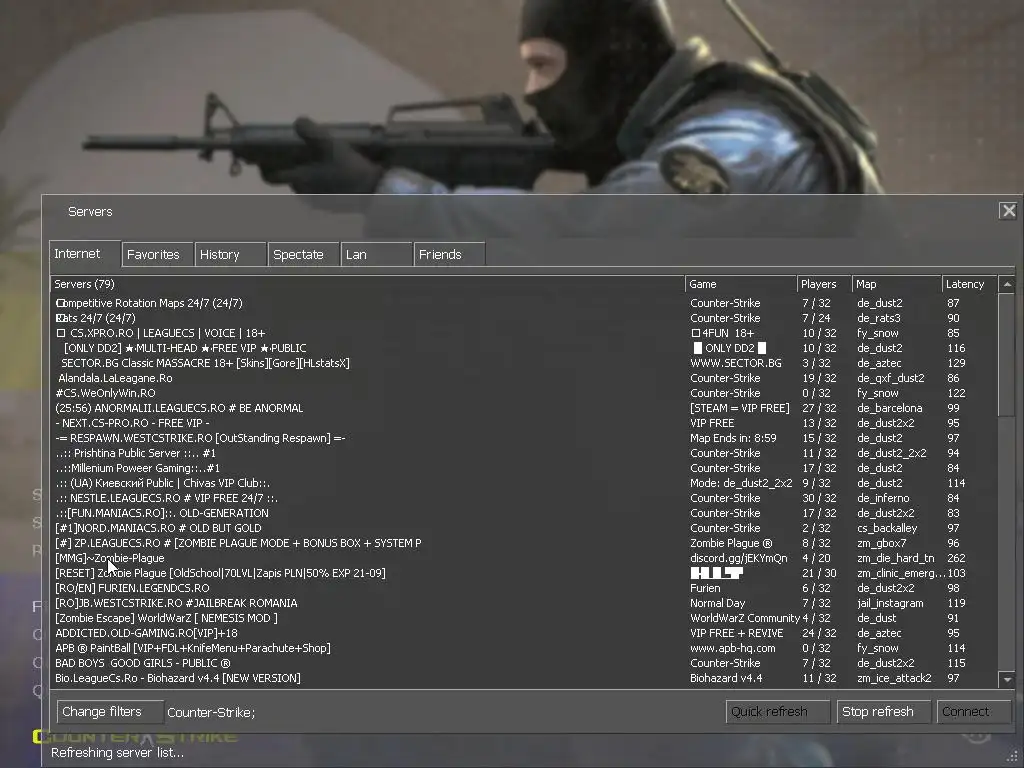Click the 262 latency value

pos(956,558)
